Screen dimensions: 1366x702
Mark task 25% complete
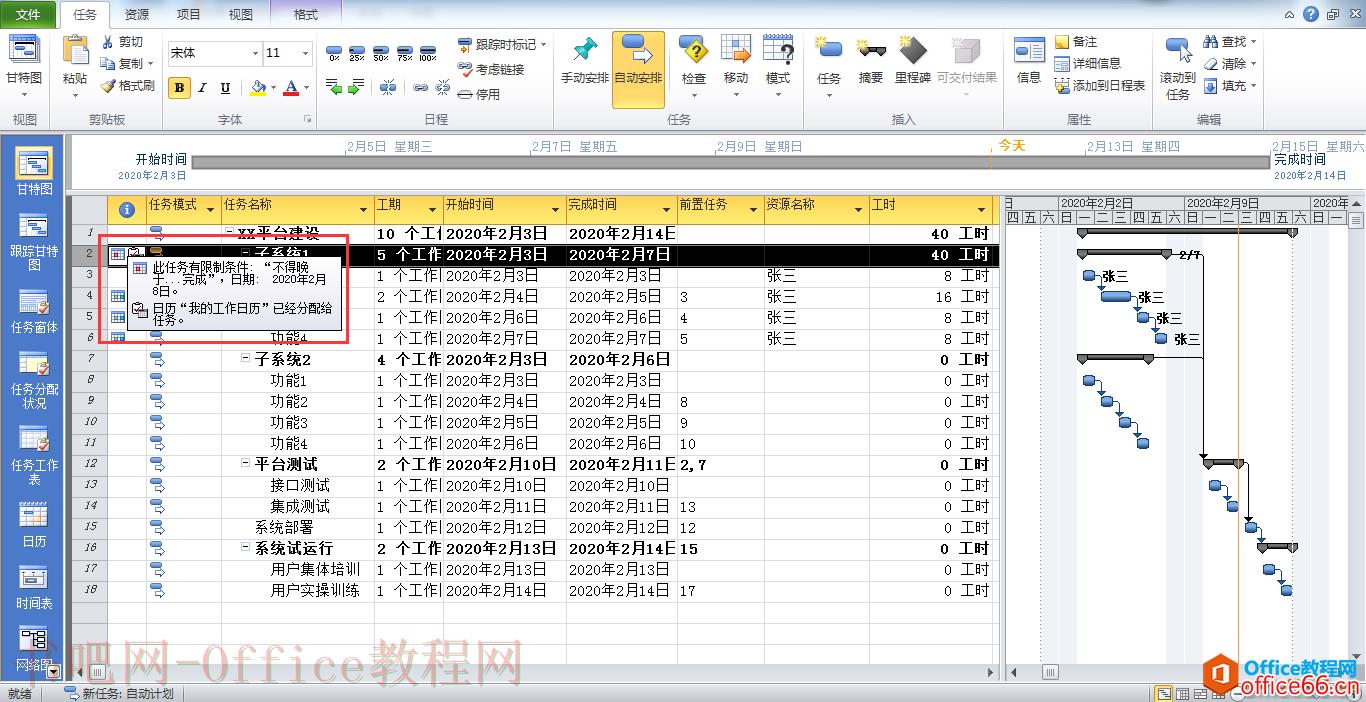pyautogui.click(x=357, y=53)
